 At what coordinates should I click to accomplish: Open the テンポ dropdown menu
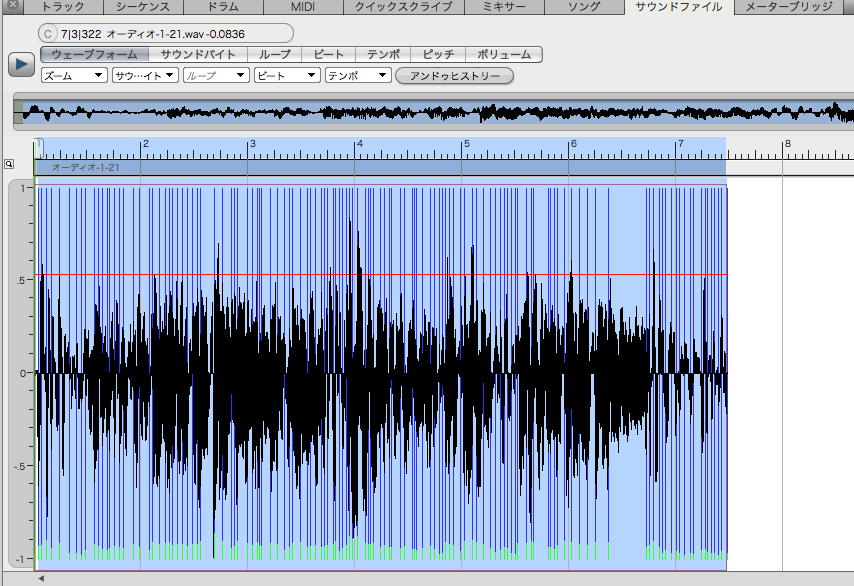(358, 76)
